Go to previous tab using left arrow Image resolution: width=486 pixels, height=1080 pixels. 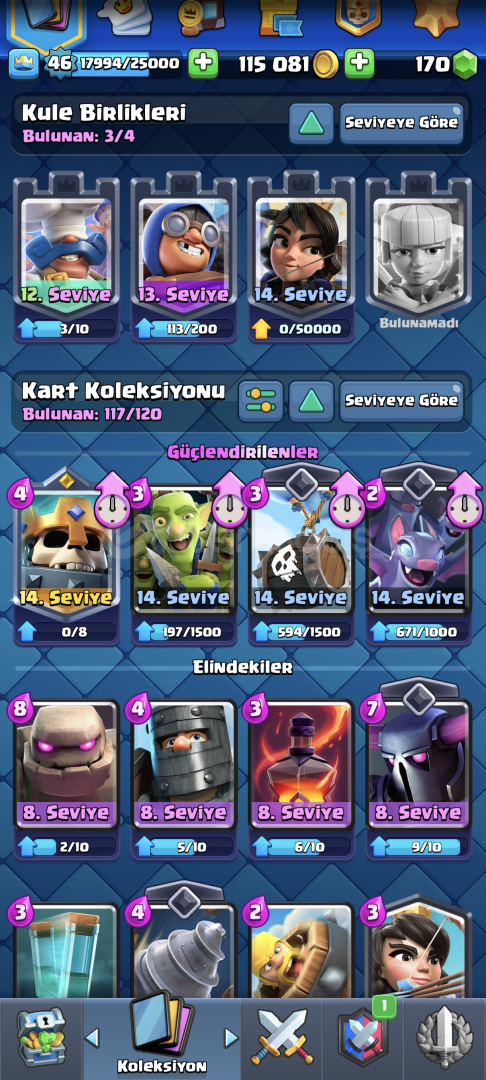pos(92,1038)
